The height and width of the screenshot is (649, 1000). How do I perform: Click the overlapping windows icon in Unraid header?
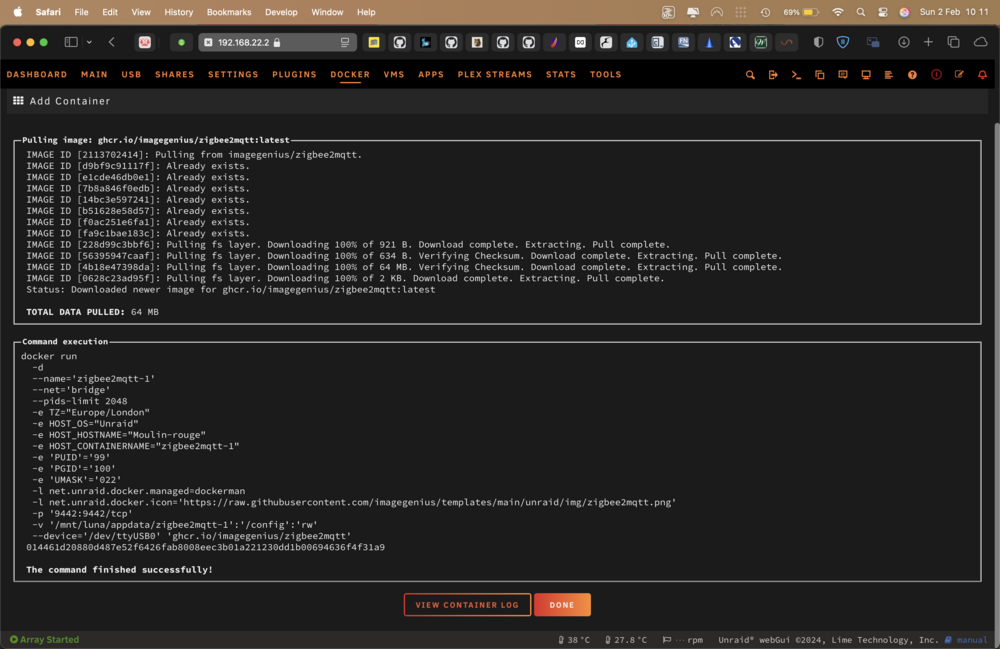(820, 75)
